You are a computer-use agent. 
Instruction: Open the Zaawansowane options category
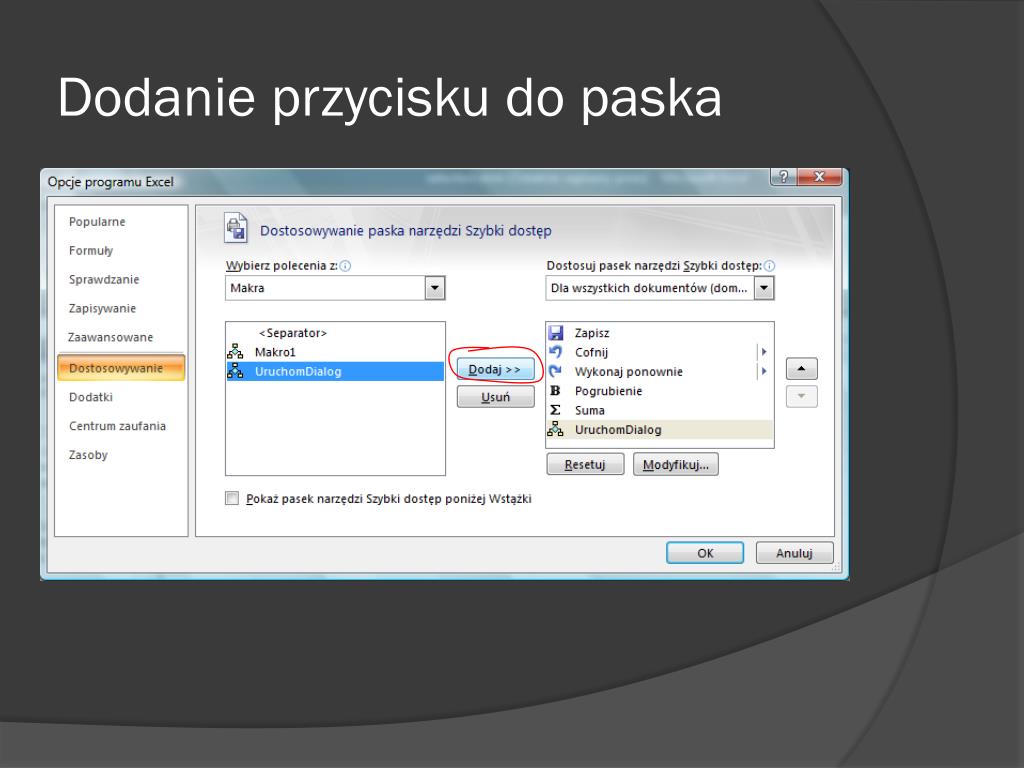coord(110,337)
